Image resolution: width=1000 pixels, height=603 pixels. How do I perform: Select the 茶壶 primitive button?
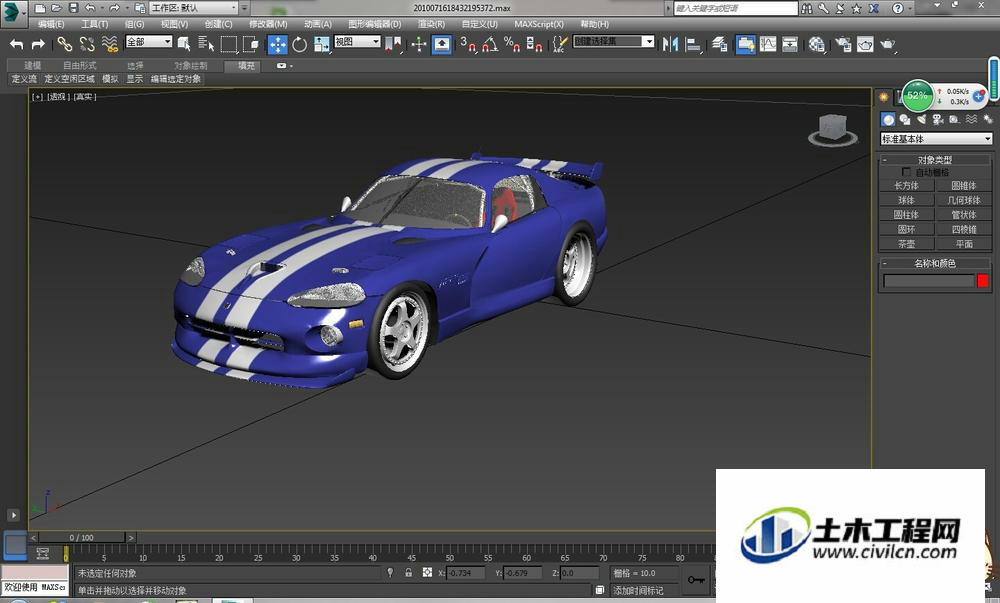(906, 244)
